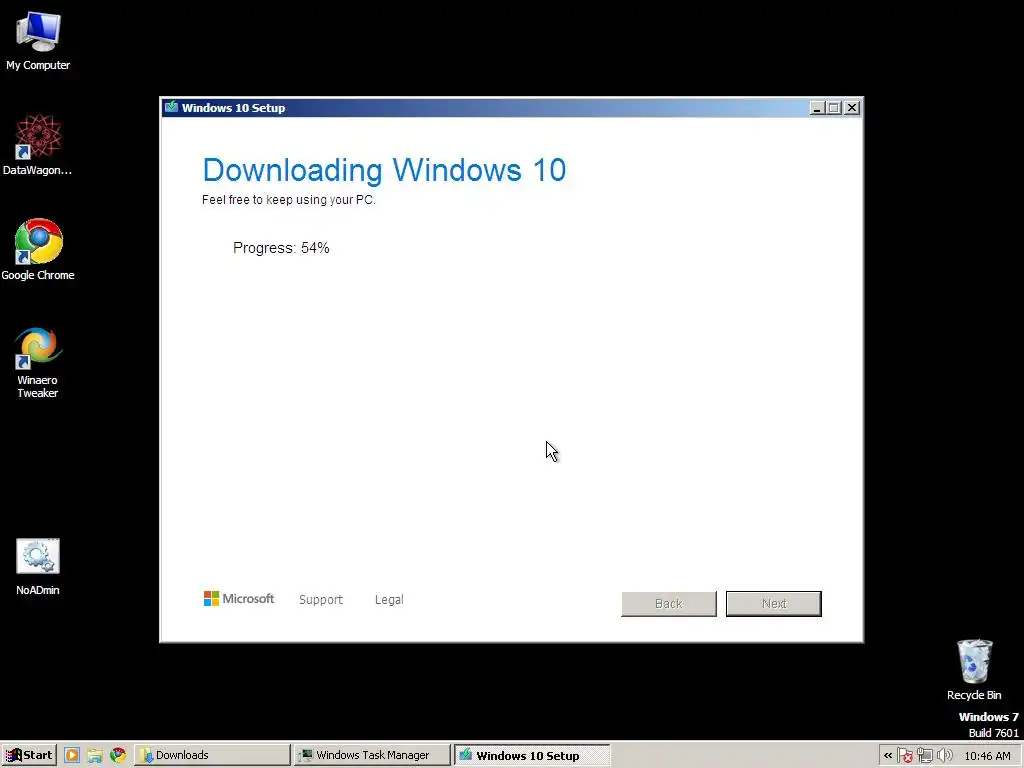This screenshot has width=1024, height=768.
Task: Switch to the Downloads taskbar window
Action: (212, 755)
